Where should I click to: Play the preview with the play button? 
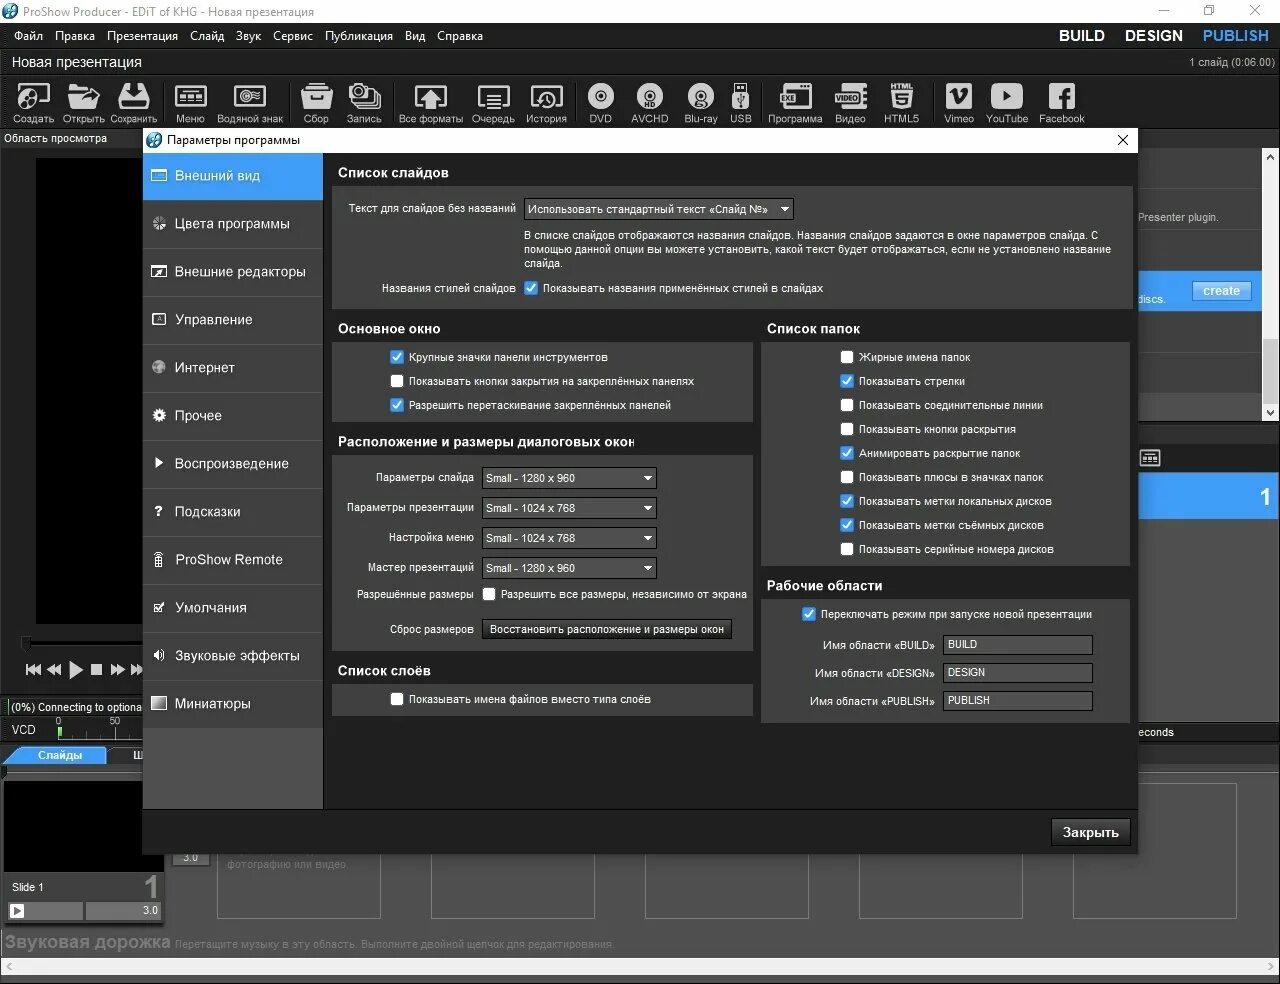[x=76, y=670]
